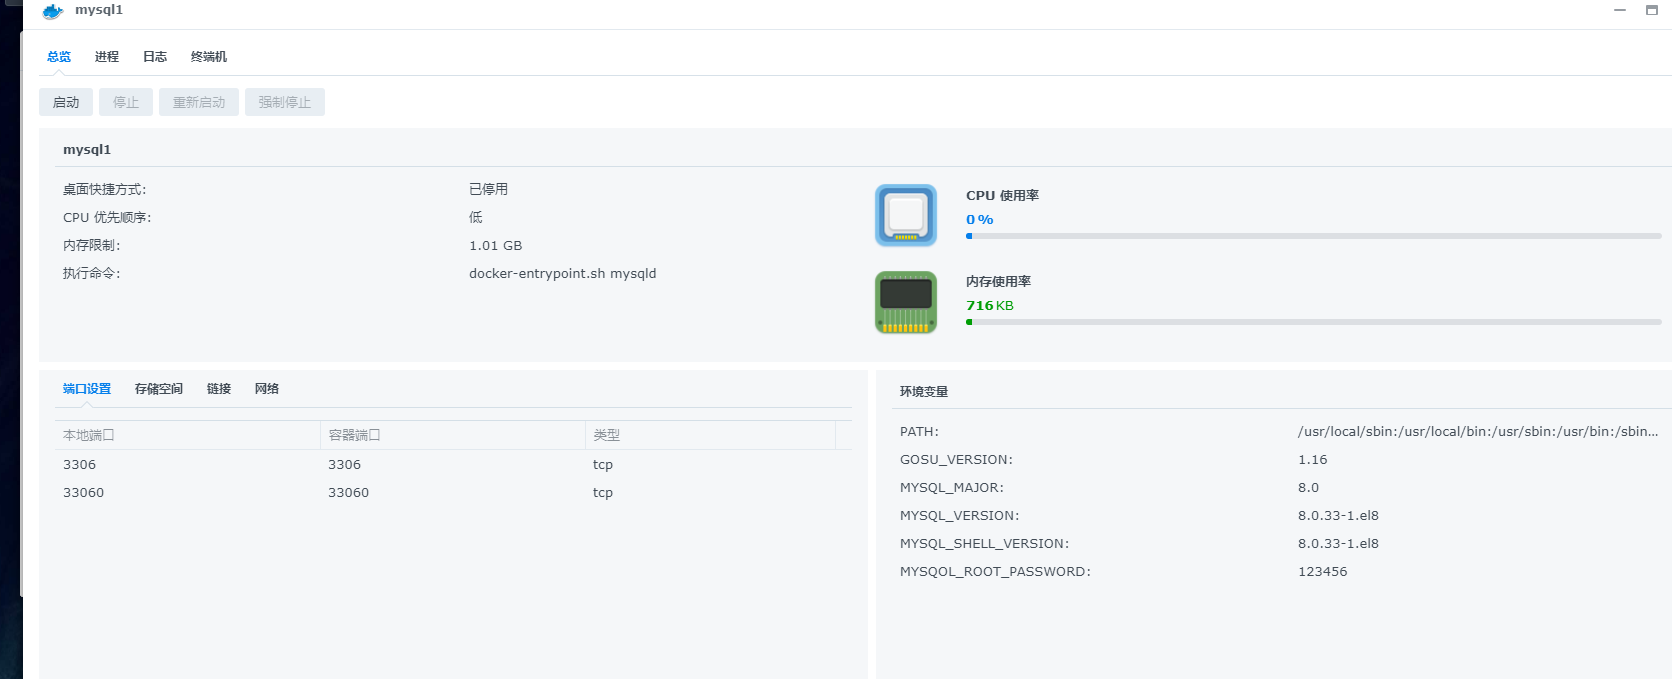1672x679 pixels.
Task: Click the 内存限制 label
Action: tap(91, 245)
